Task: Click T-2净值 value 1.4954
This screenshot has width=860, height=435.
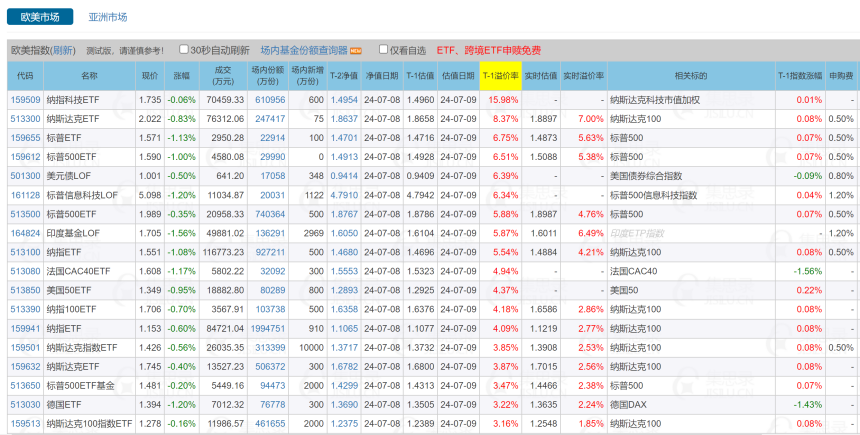Action: point(344,100)
